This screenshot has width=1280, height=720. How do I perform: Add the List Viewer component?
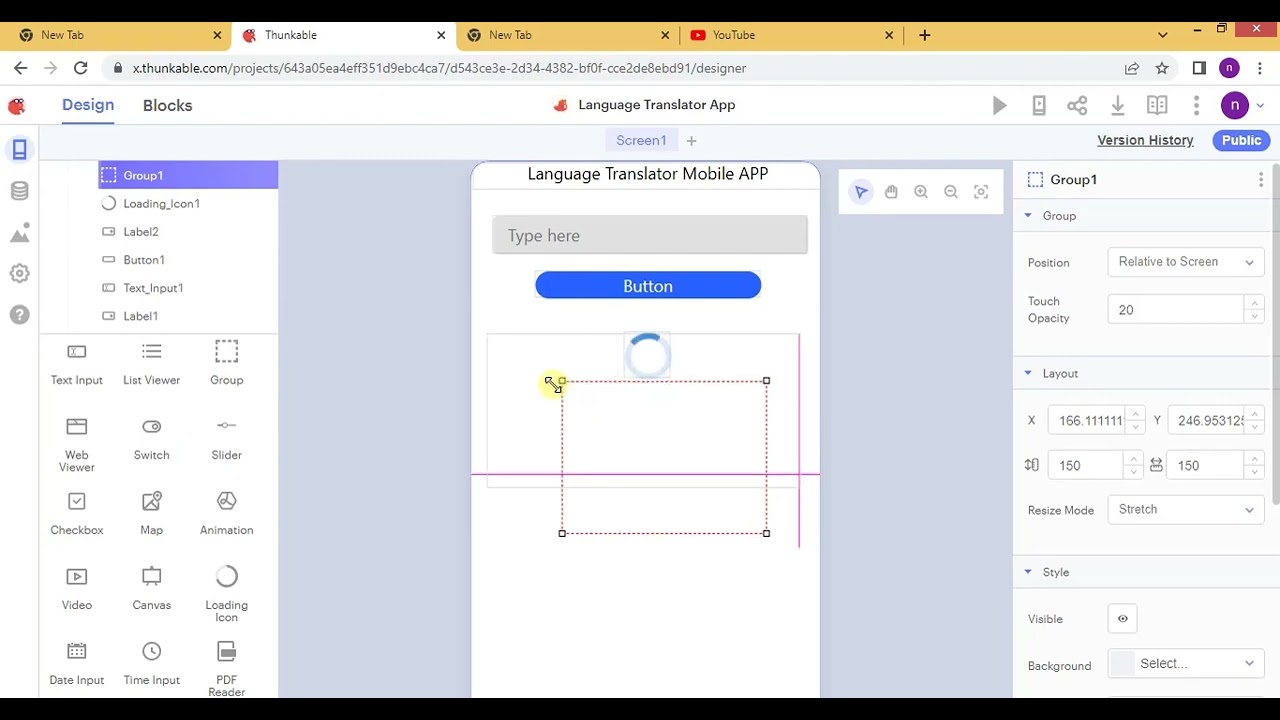[x=152, y=364]
